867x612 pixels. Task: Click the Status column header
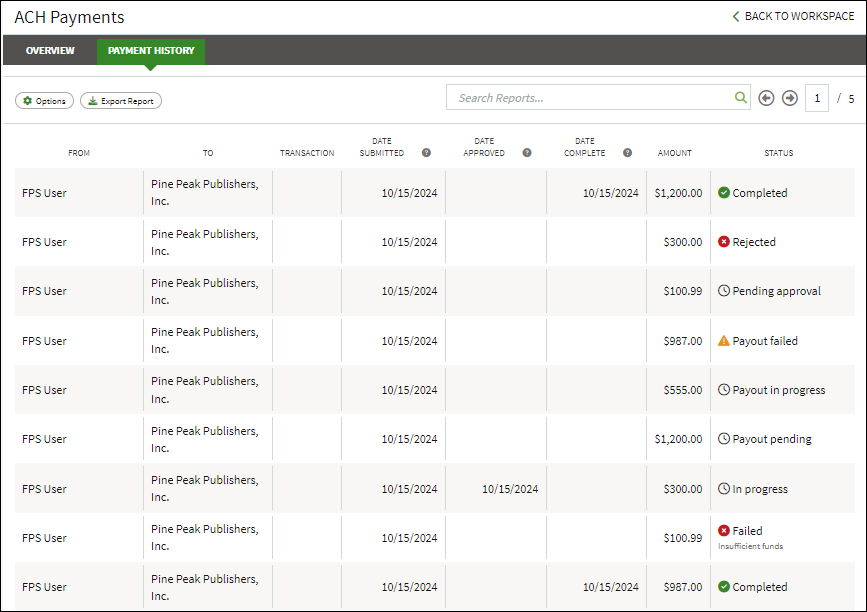point(779,153)
